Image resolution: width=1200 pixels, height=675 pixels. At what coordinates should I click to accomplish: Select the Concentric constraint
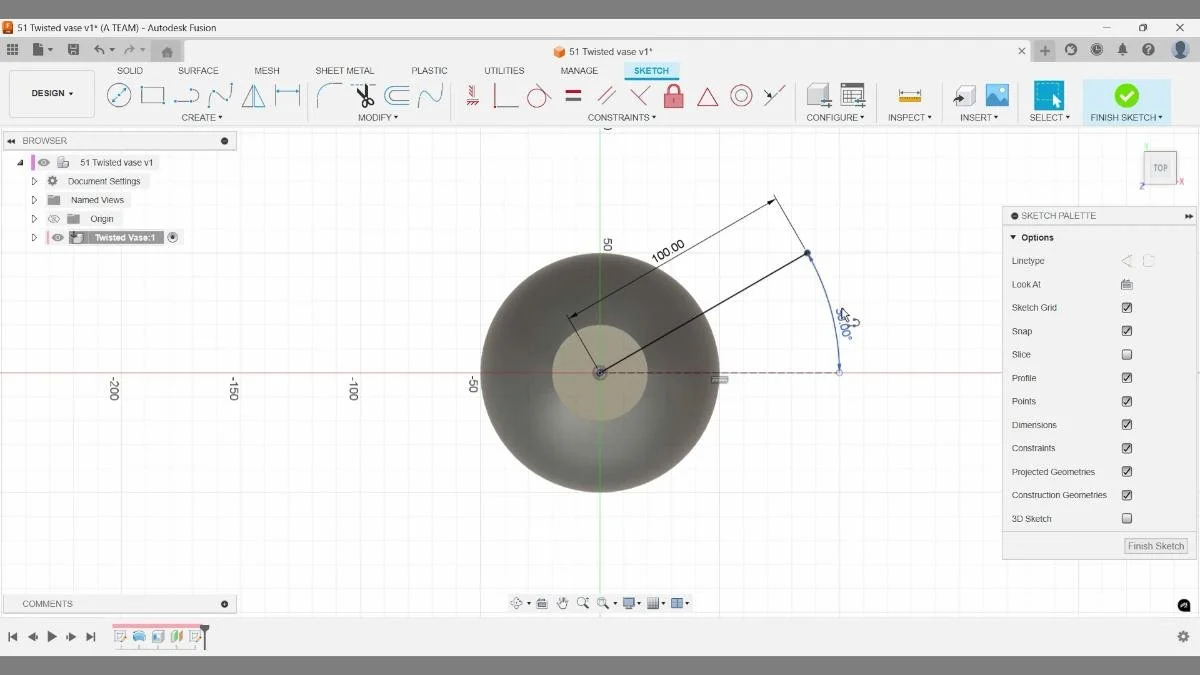(741, 95)
